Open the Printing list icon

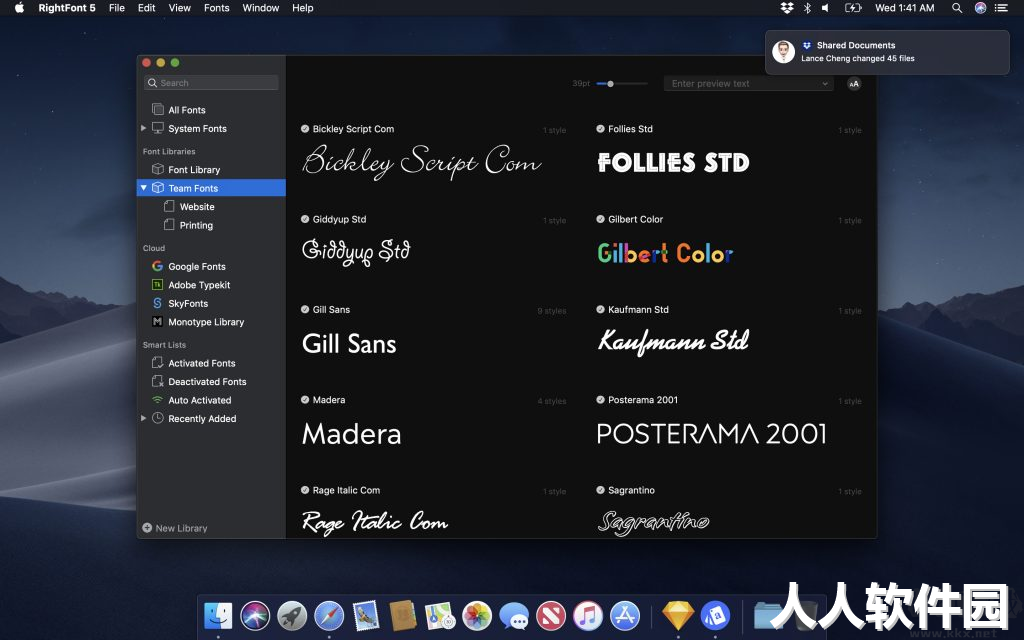click(169, 225)
